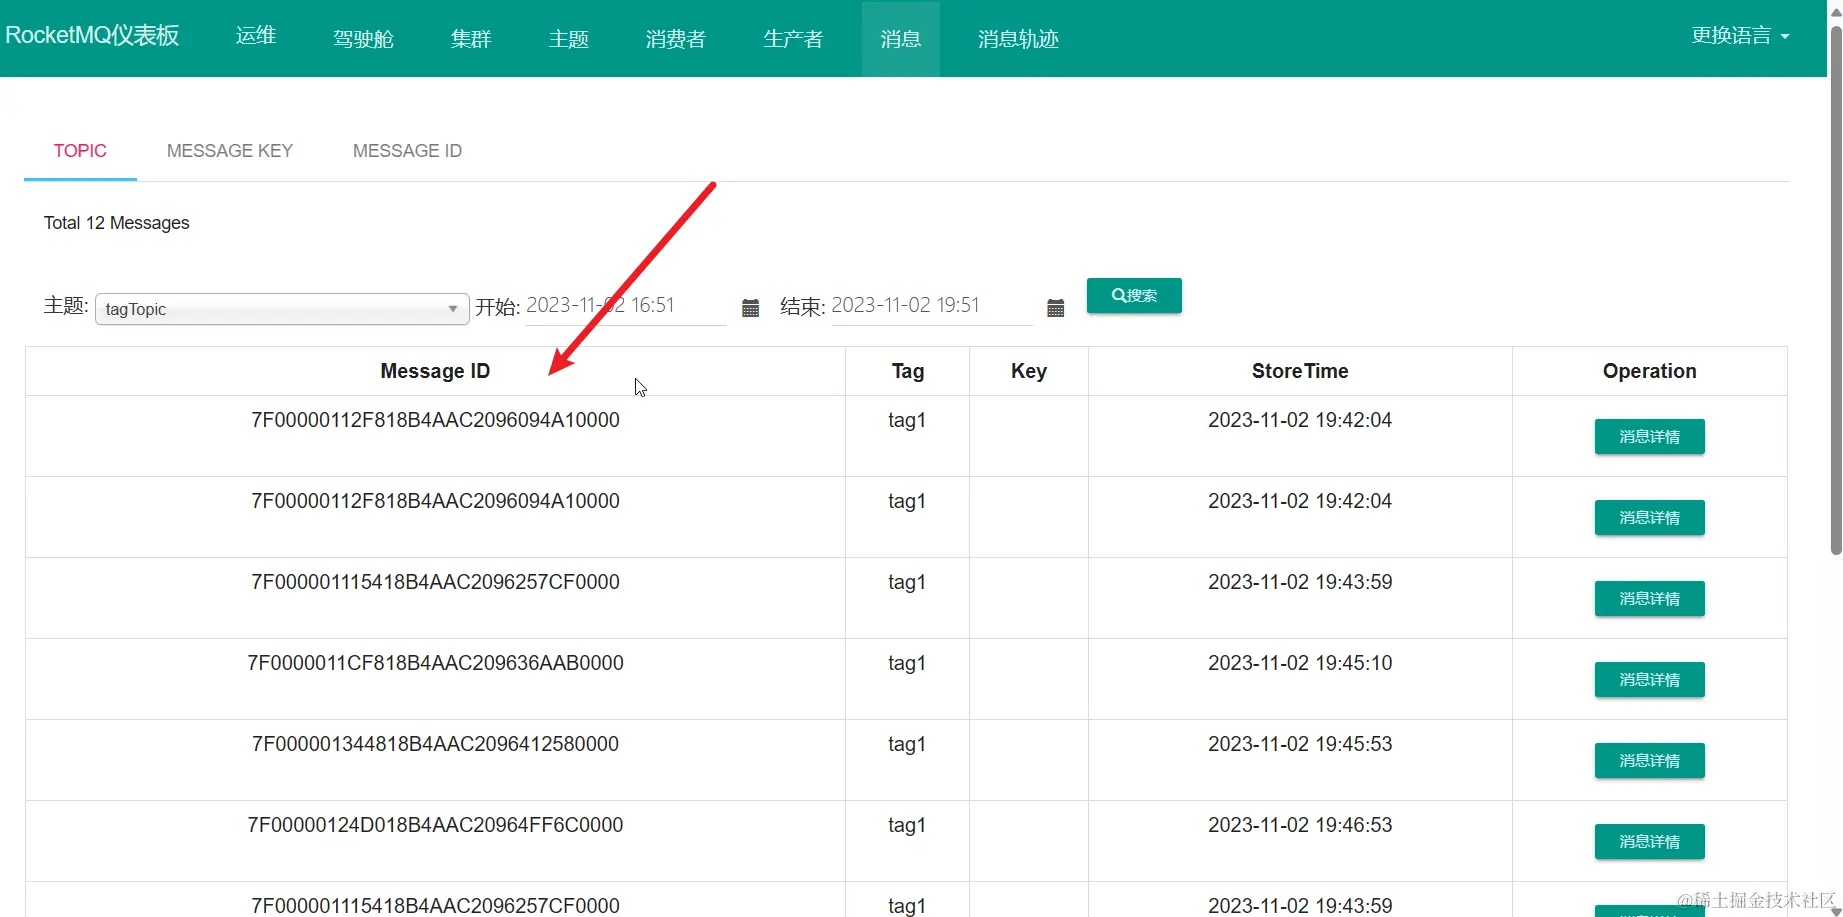
Task: Click the Tag column header
Action: [x=908, y=371]
